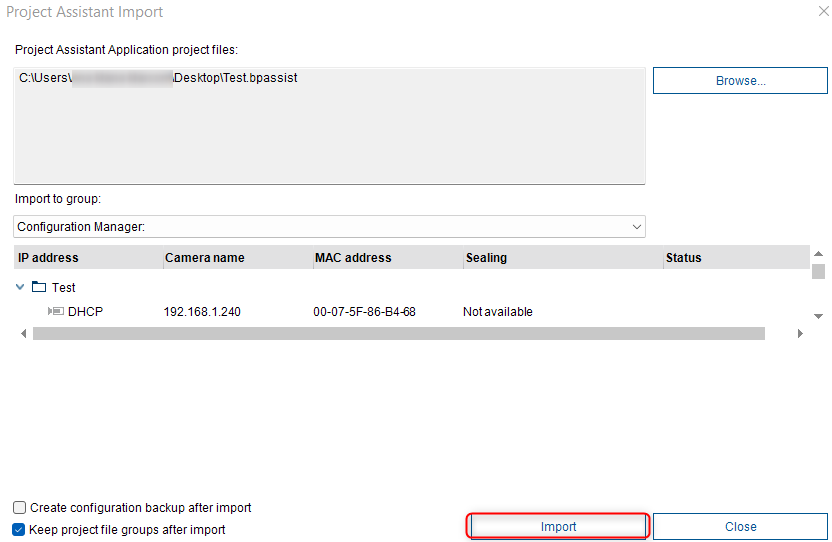Enable Create configuration backup after import

point(20,508)
